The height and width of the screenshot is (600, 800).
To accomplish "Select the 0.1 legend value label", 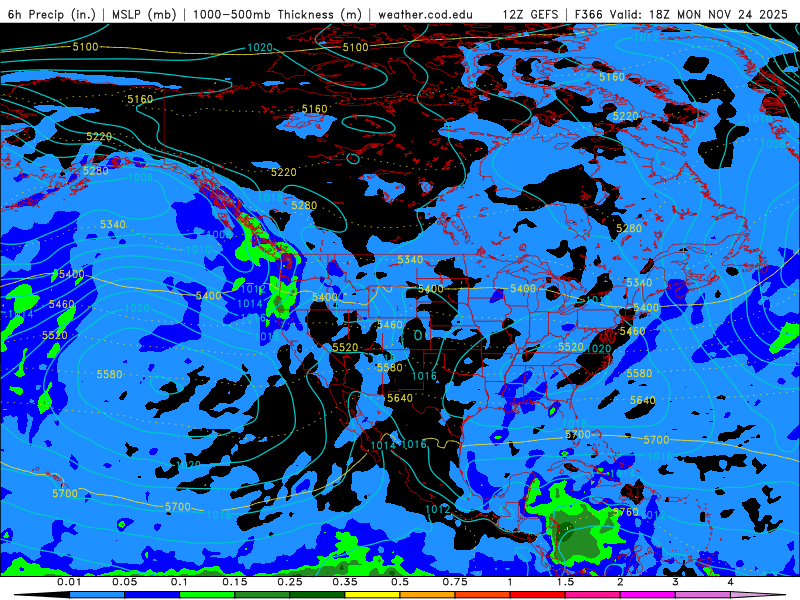I will (x=179, y=582).
